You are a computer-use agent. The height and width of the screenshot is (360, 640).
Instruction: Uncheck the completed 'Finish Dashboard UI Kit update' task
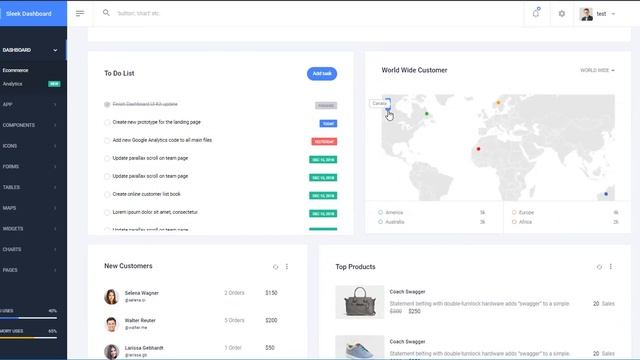pos(107,104)
